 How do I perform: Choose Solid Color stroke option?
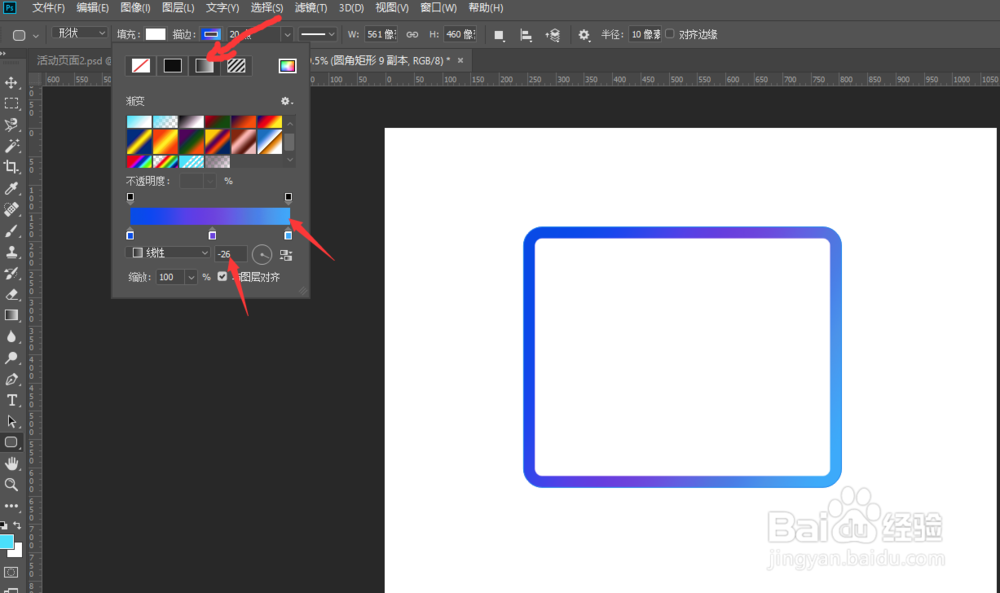click(173, 66)
